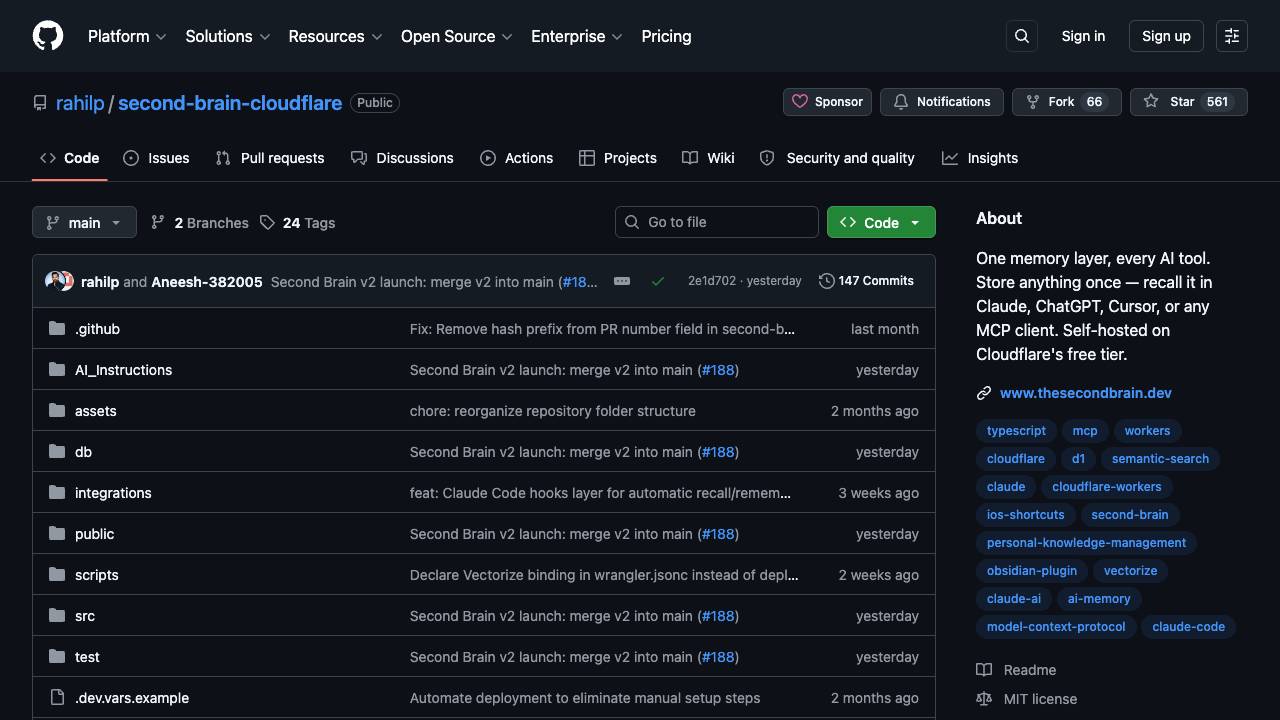Click the green checkmark commit status icon

point(658,281)
